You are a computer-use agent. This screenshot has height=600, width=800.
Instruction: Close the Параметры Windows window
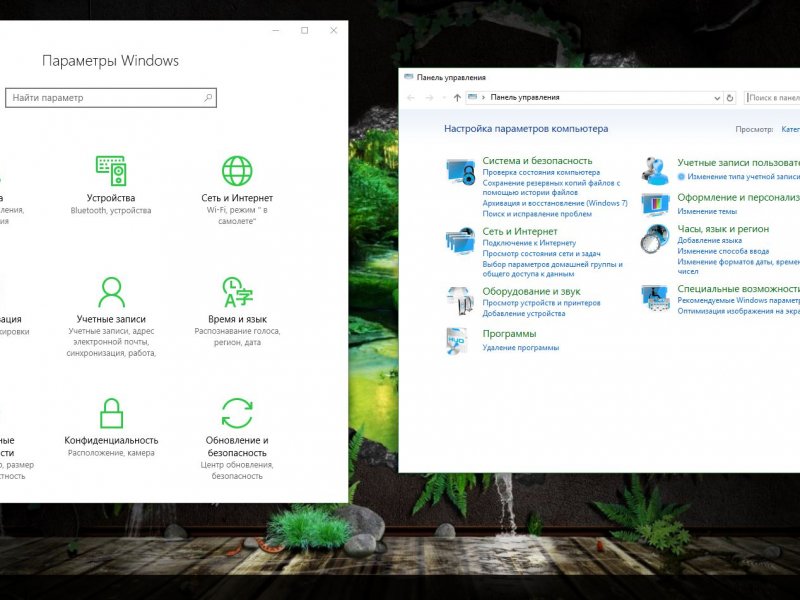pyautogui.click(x=334, y=31)
